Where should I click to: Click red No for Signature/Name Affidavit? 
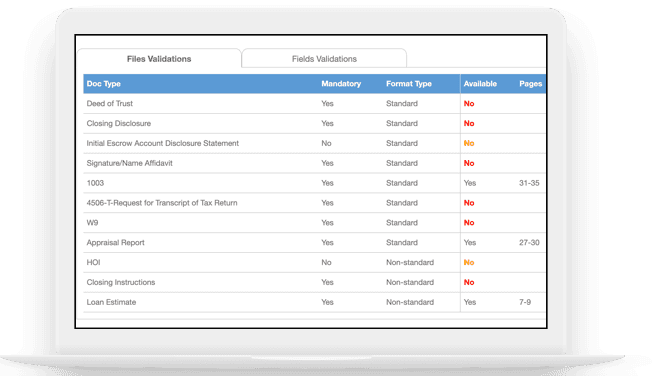coord(469,163)
